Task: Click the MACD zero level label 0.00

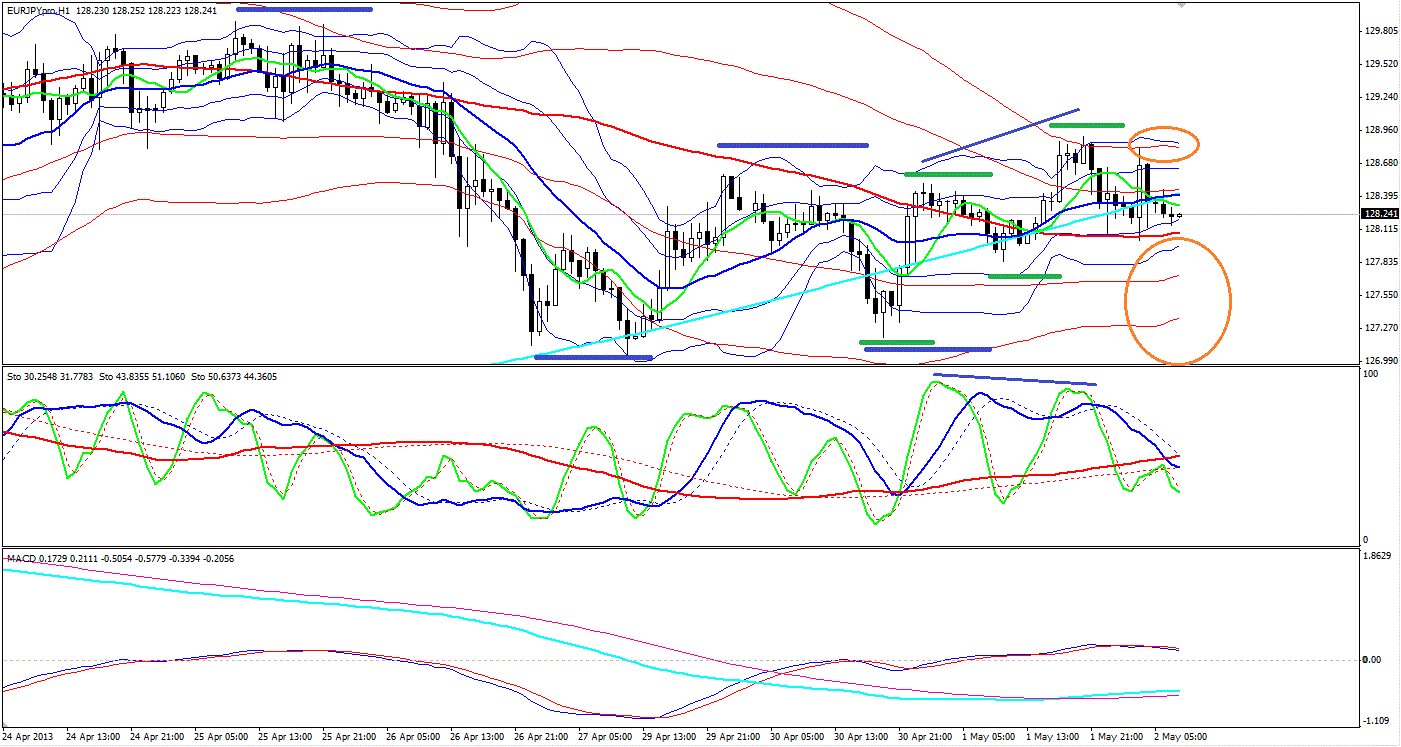Action: [x=1372, y=660]
